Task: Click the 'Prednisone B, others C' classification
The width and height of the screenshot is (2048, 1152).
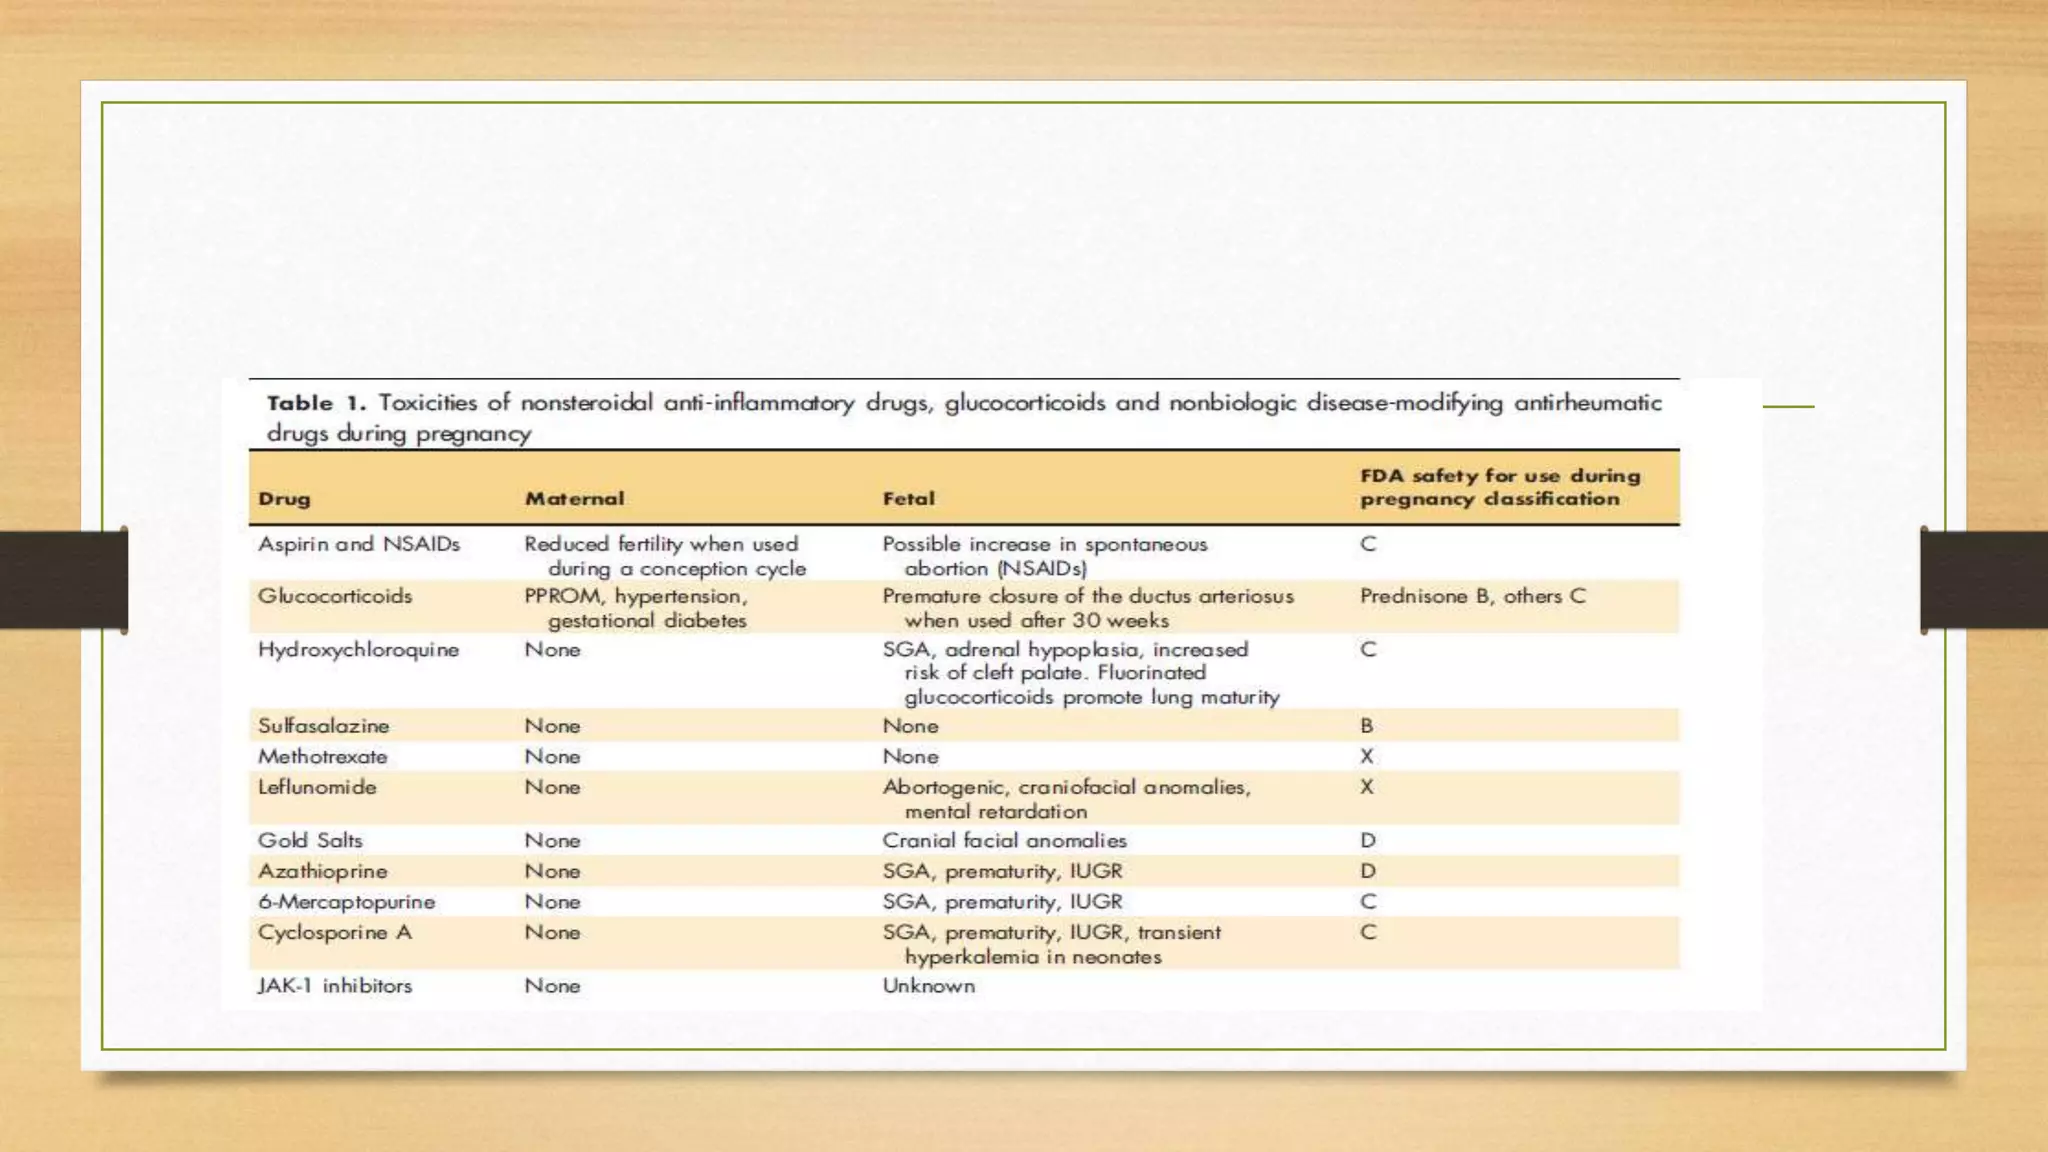Action: [x=1472, y=596]
